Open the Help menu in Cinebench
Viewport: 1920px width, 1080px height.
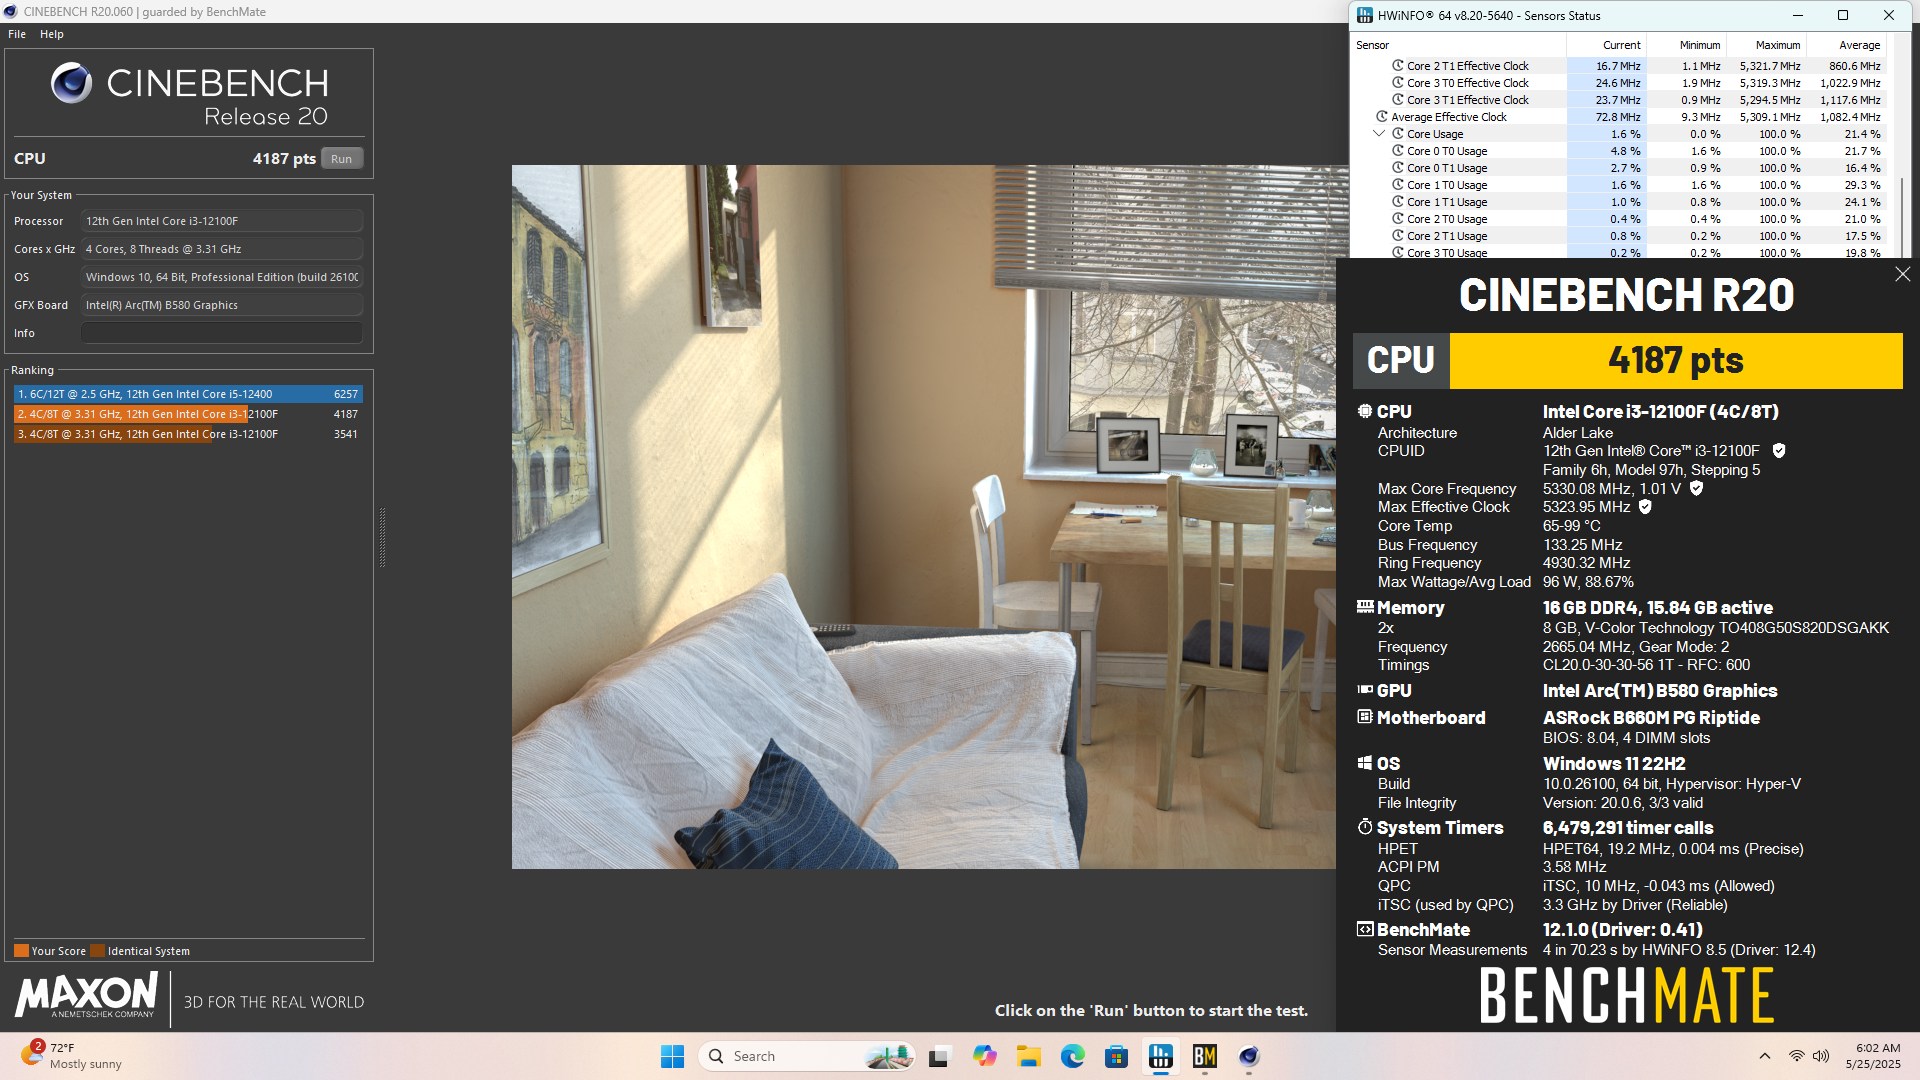click(x=52, y=34)
